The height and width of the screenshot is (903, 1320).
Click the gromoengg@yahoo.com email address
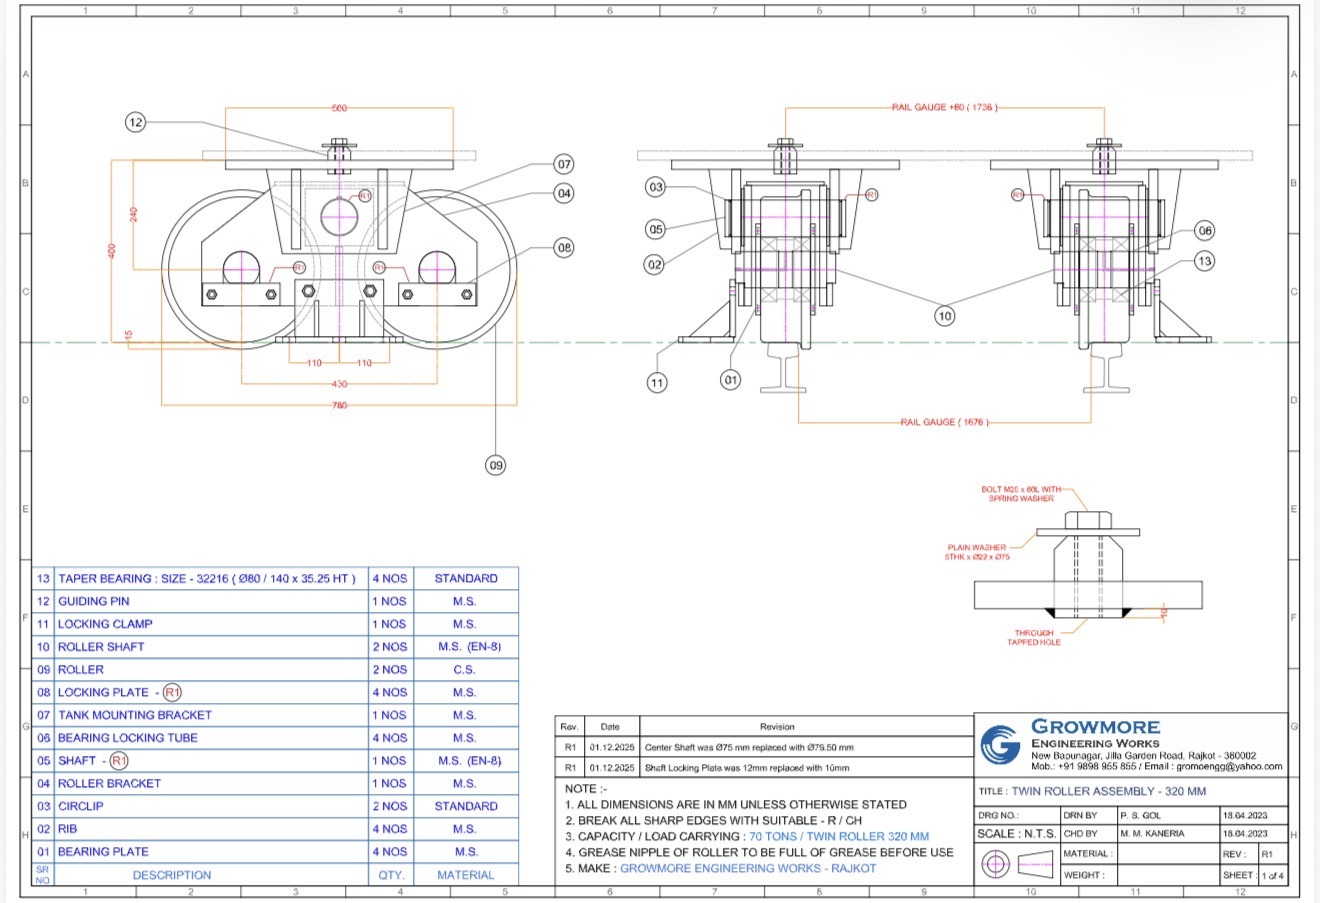pyautogui.click(x=1229, y=767)
